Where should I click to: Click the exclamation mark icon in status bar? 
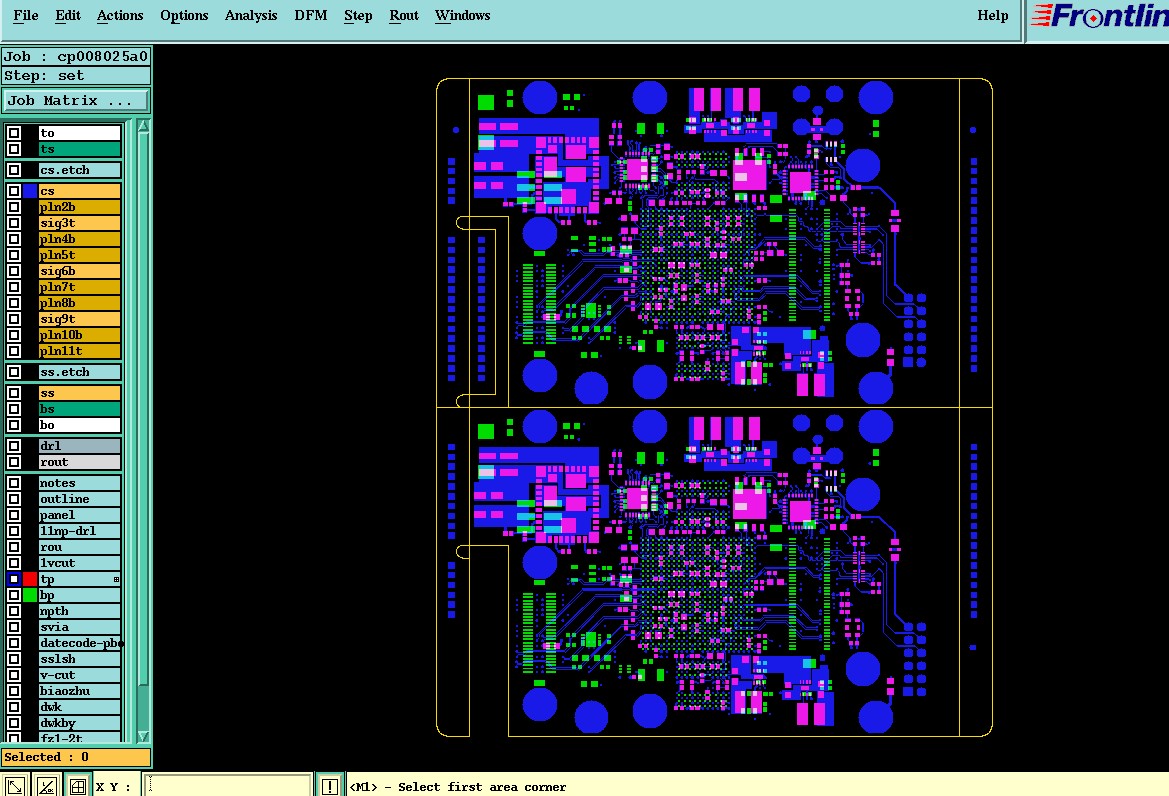click(330, 786)
